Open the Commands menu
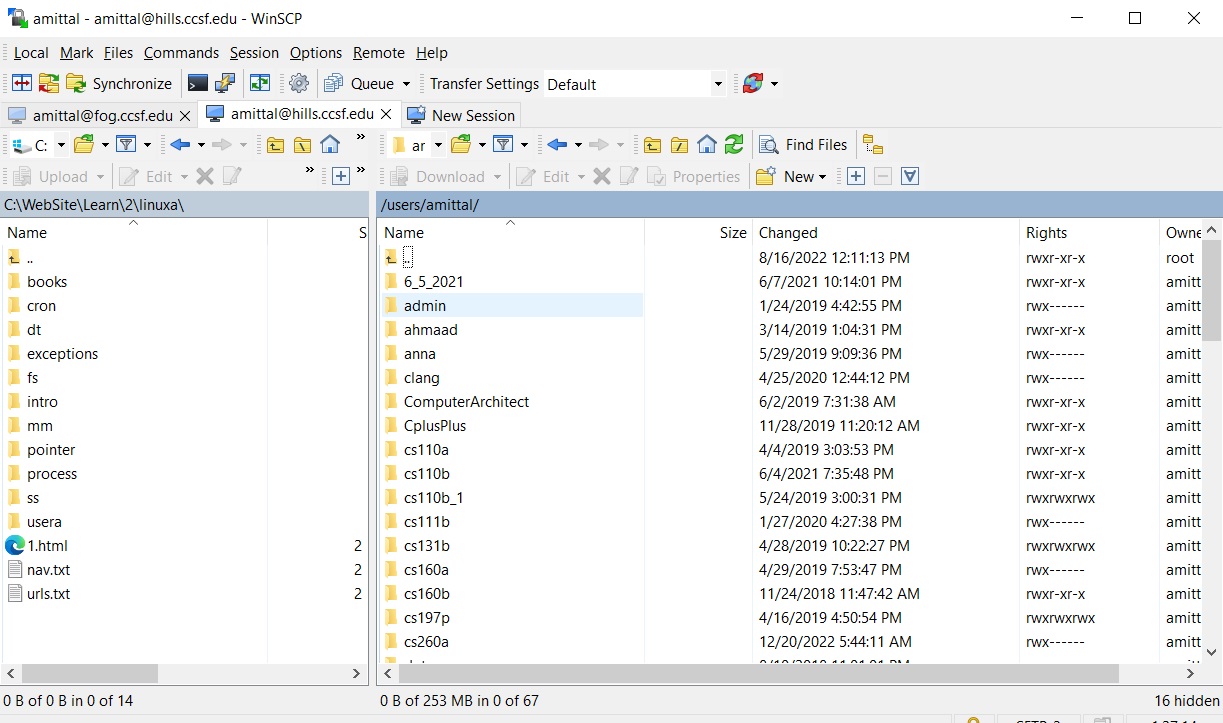Image resolution: width=1223 pixels, height=723 pixels. 181,53
